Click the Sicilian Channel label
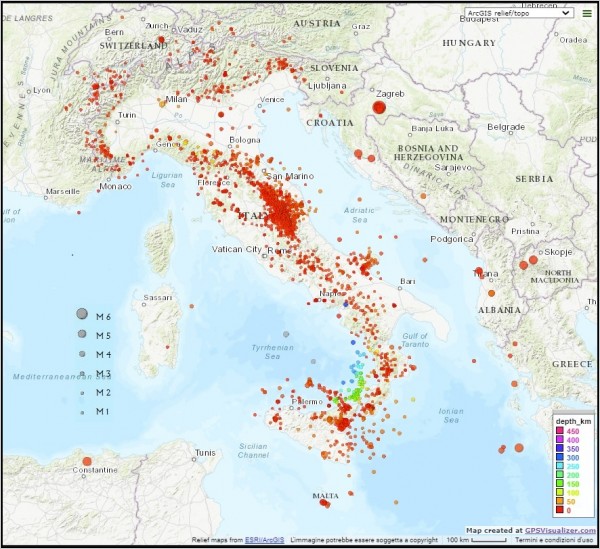Screen dimensions: 600x549 click(x=253, y=451)
